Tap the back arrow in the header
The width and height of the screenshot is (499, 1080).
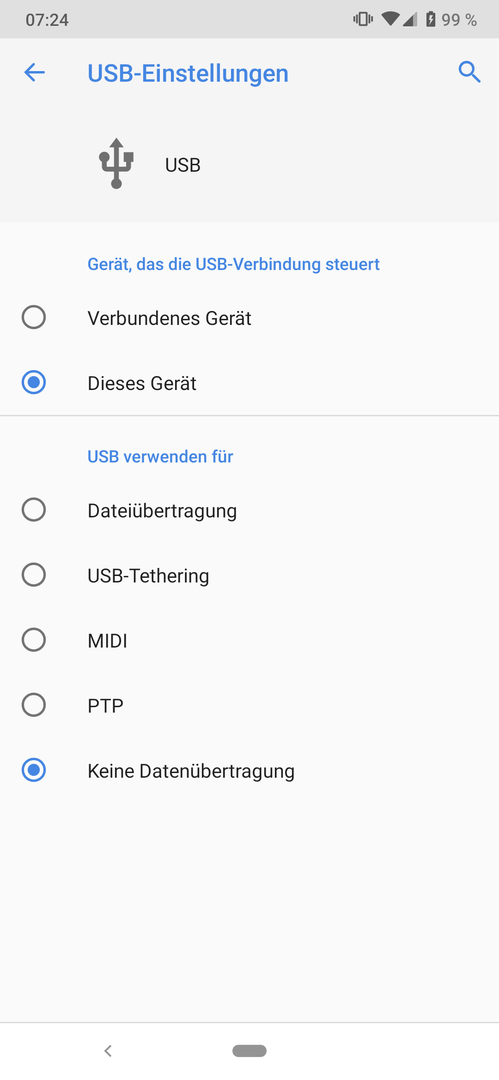click(x=34, y=72)
